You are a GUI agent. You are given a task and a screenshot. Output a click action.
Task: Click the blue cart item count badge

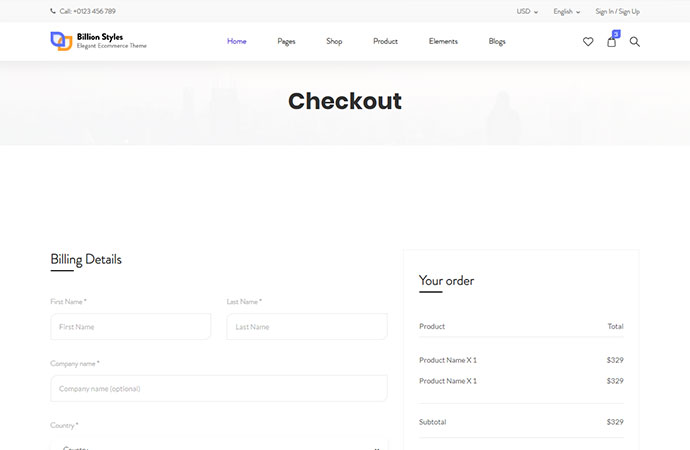616,34
